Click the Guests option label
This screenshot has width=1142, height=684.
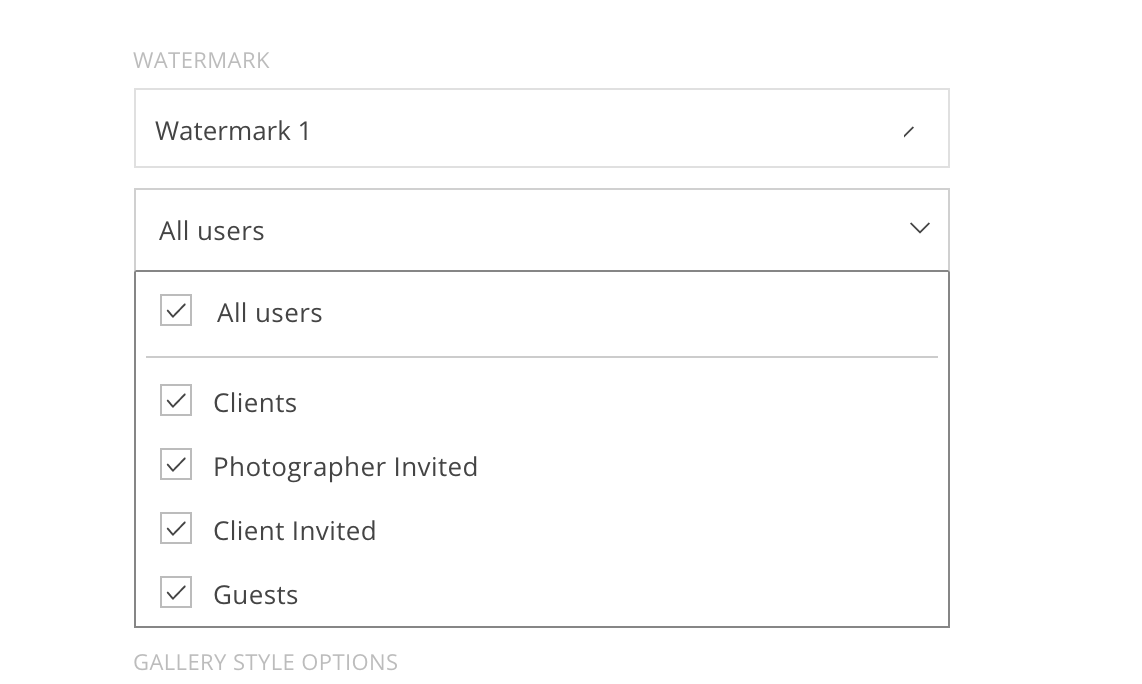coord(255,595)
